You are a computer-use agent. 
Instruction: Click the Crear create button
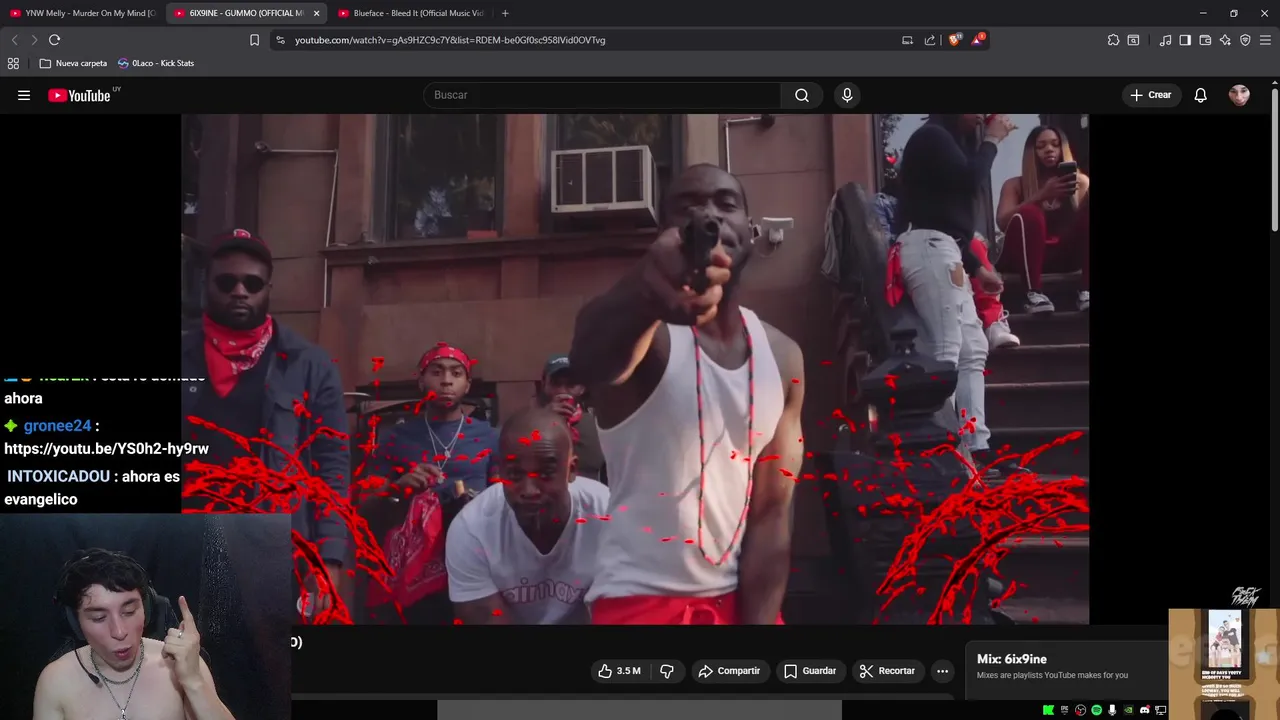1150,95
